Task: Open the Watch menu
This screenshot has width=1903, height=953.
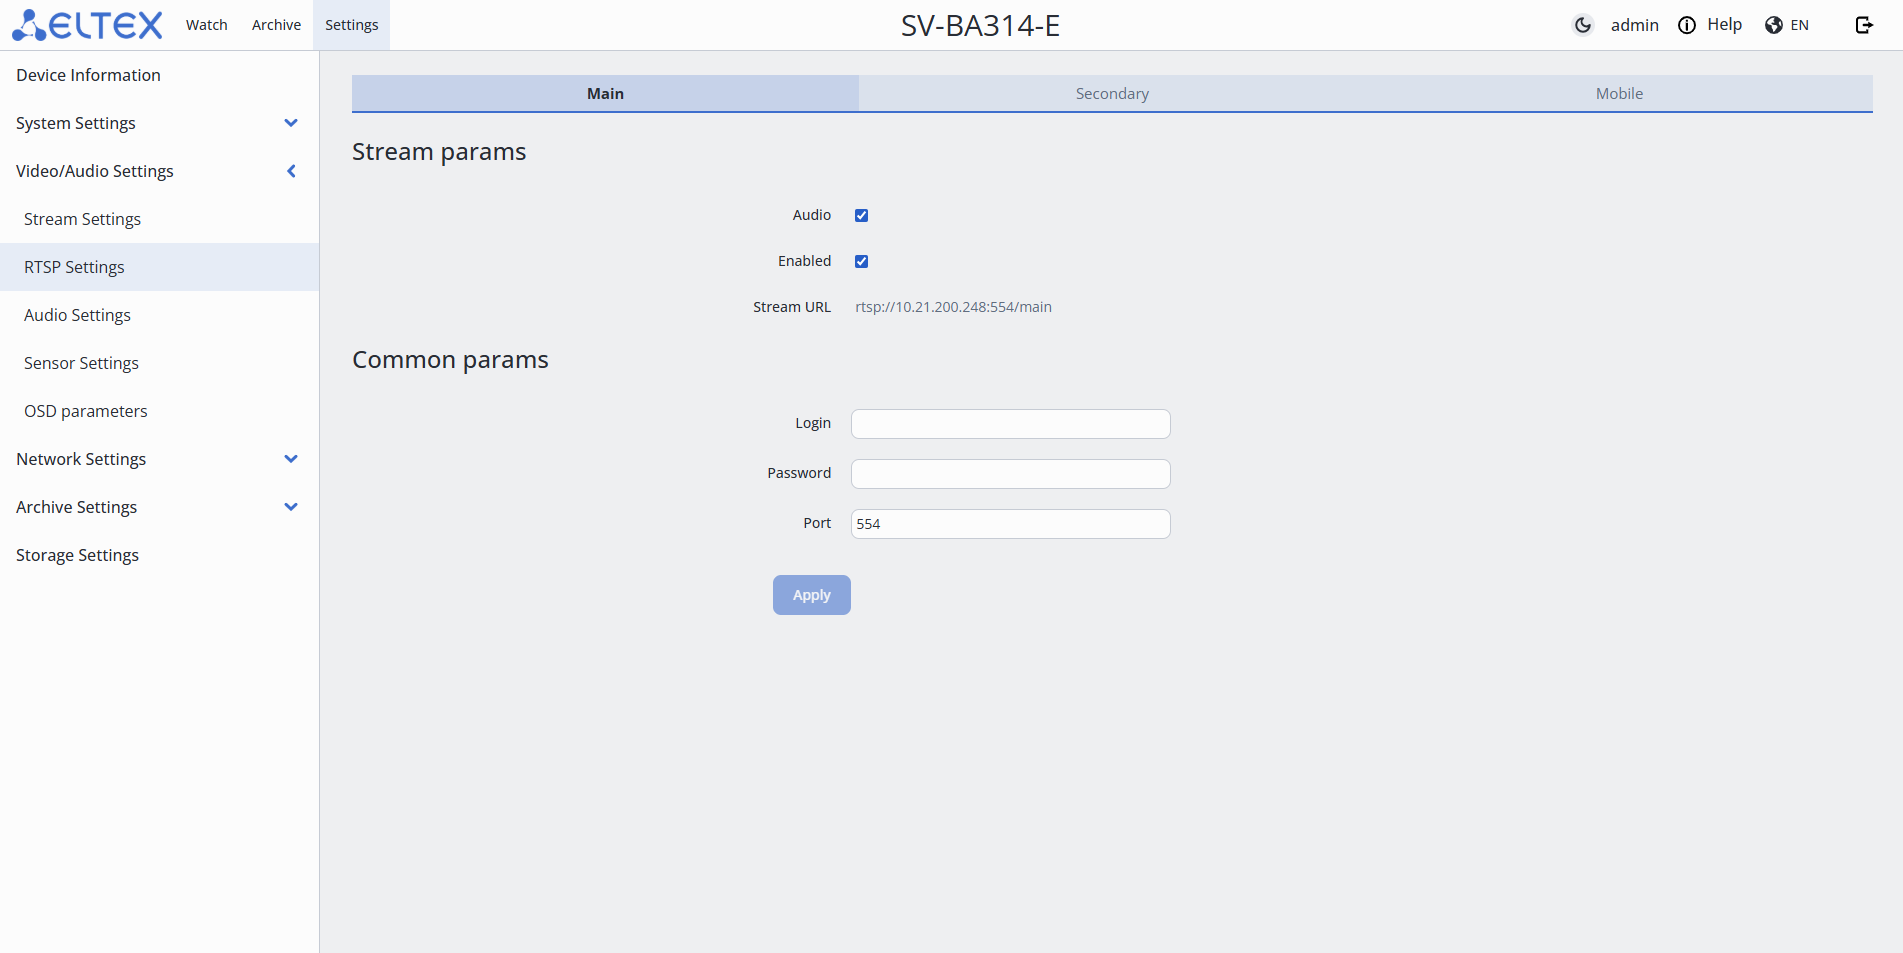Action: [207, 25]
